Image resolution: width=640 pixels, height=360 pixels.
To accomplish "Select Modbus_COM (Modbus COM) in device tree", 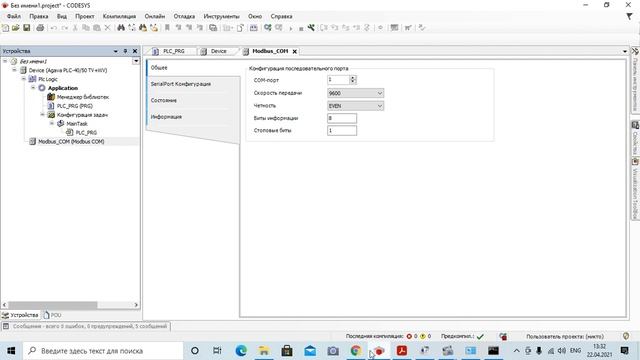I will 71,141.
